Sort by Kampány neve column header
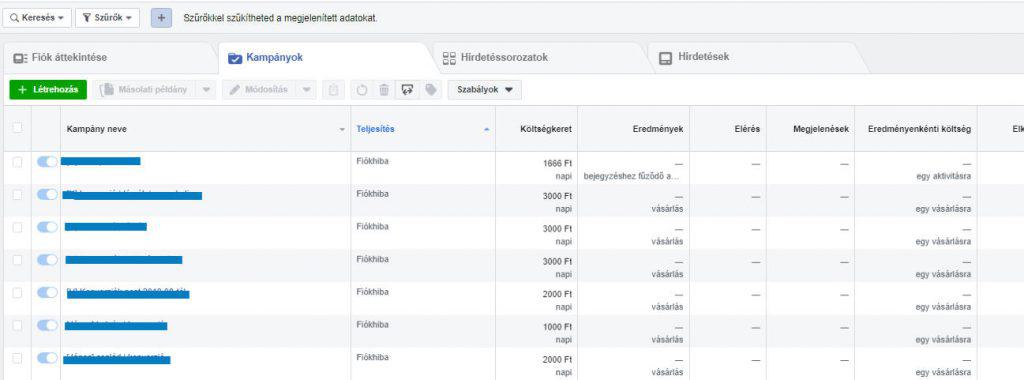Viewport: 1024px width, 380px height. [97, 129]
